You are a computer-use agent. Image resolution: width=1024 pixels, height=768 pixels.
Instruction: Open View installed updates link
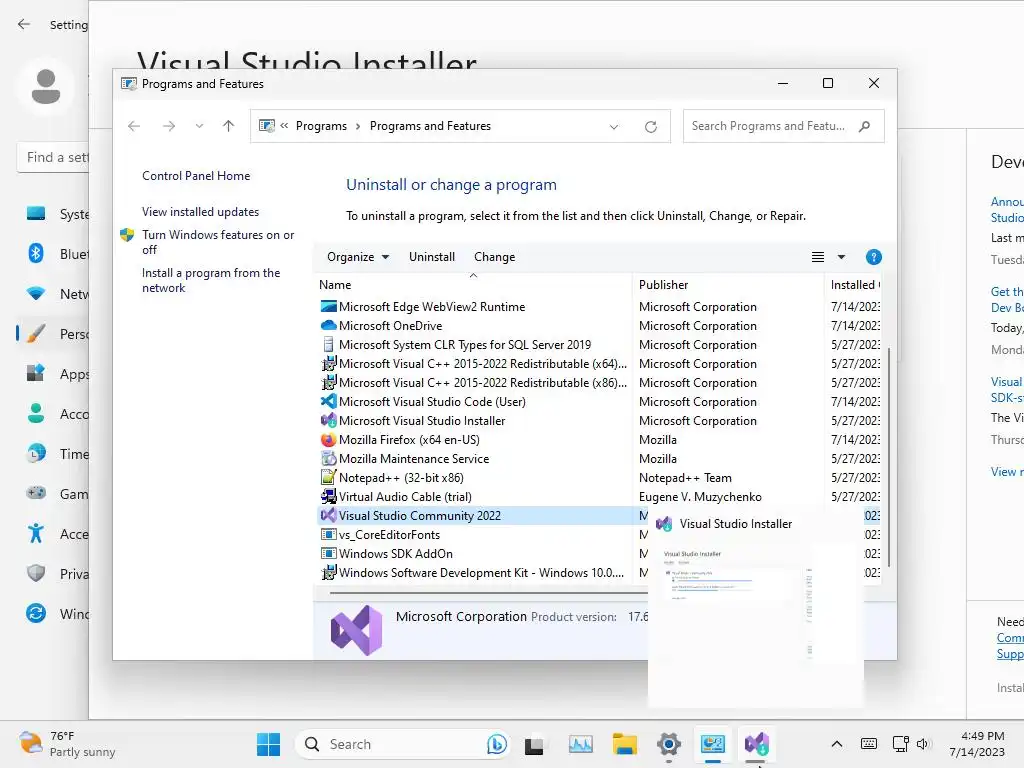pyautogui.click(x=200, y=212)
